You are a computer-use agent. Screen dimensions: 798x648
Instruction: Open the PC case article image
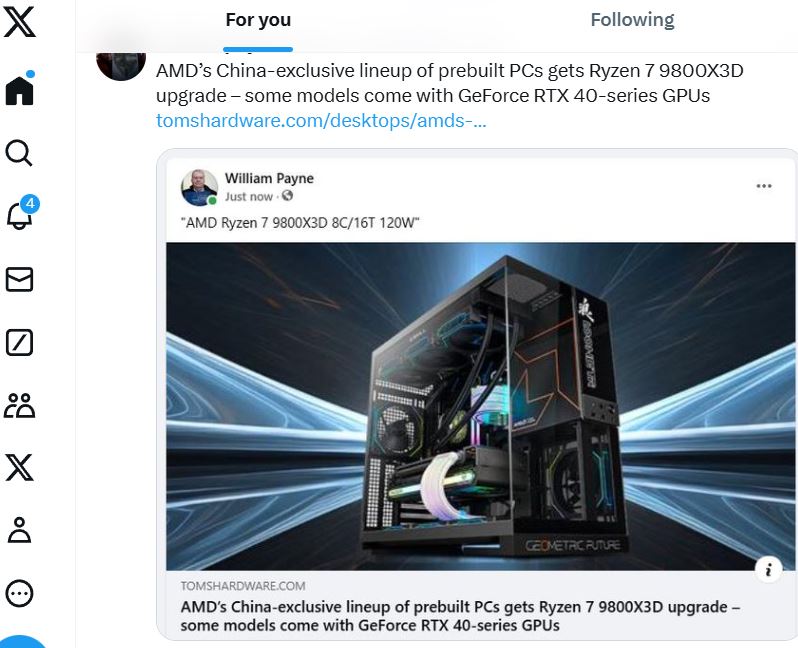click(481, 406)
